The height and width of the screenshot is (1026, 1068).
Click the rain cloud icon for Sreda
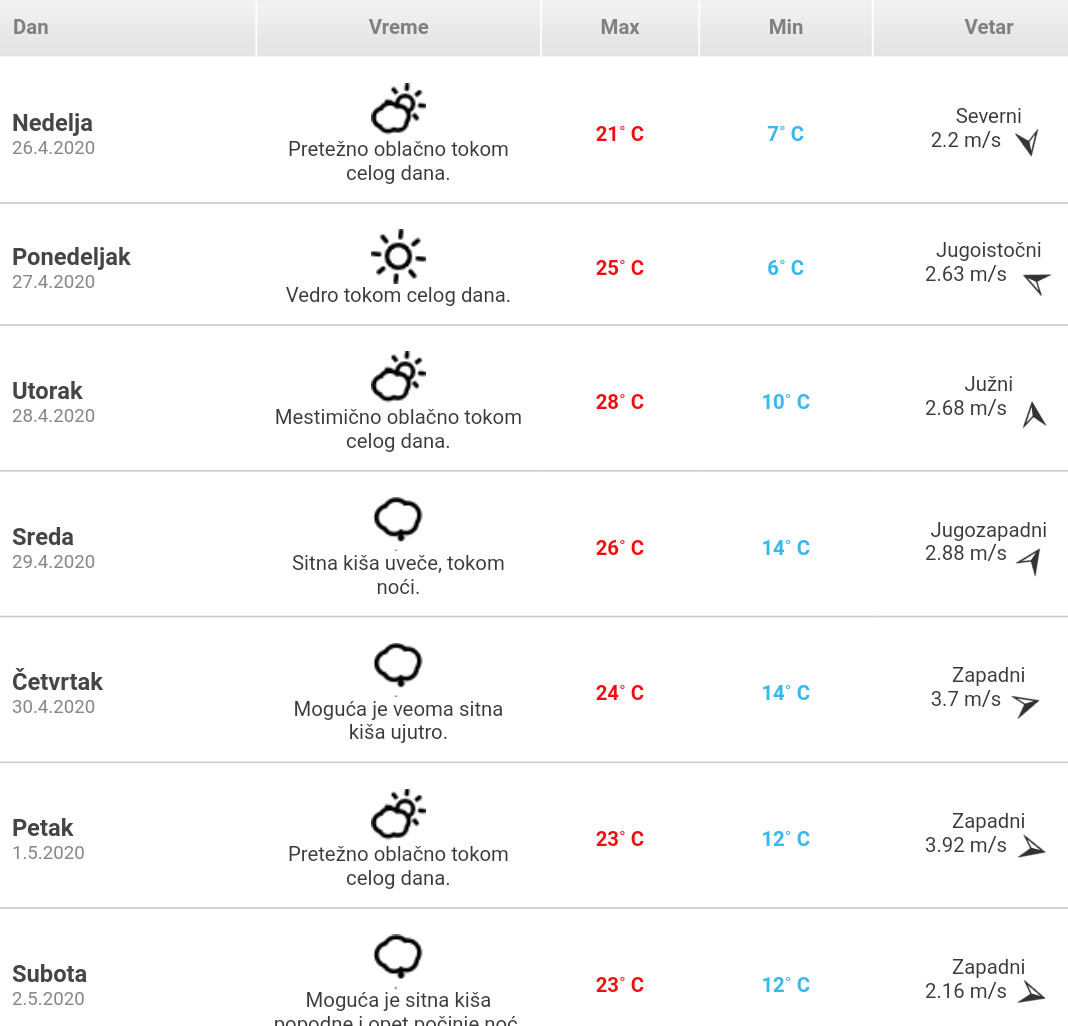click(398, 521)
